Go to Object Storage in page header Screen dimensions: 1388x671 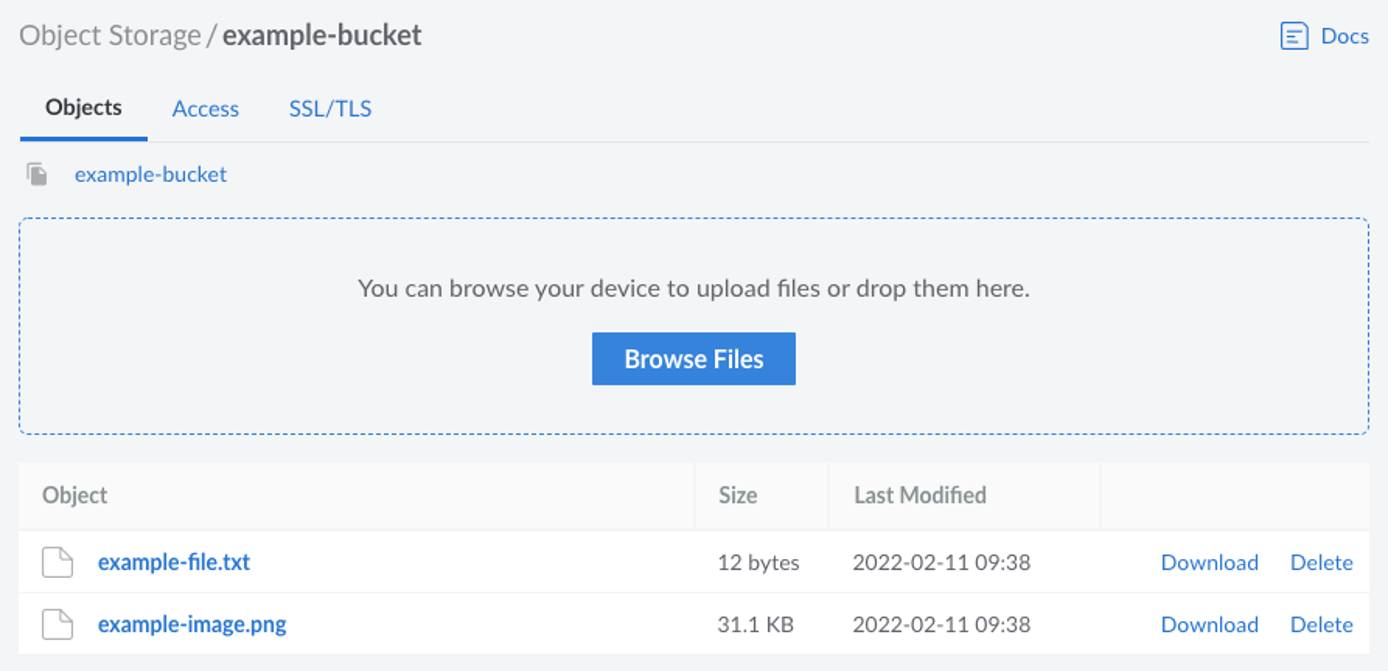tap(110, 36)
